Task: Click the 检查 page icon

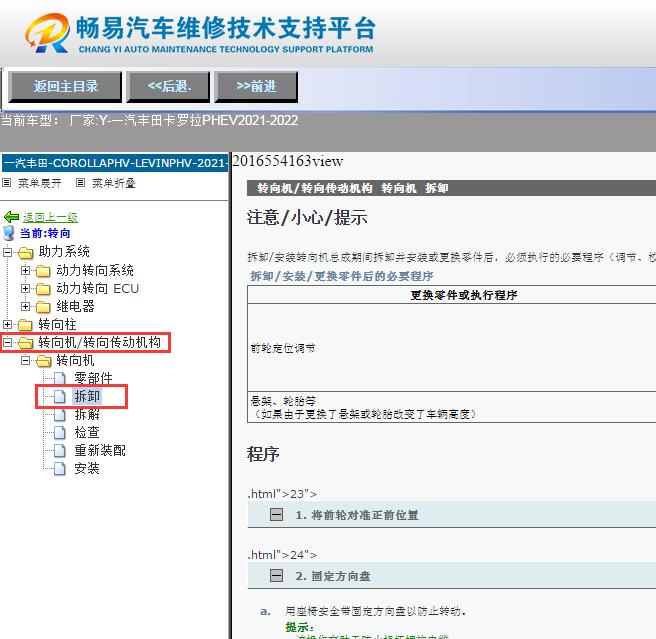Action: tap(60, 432)
